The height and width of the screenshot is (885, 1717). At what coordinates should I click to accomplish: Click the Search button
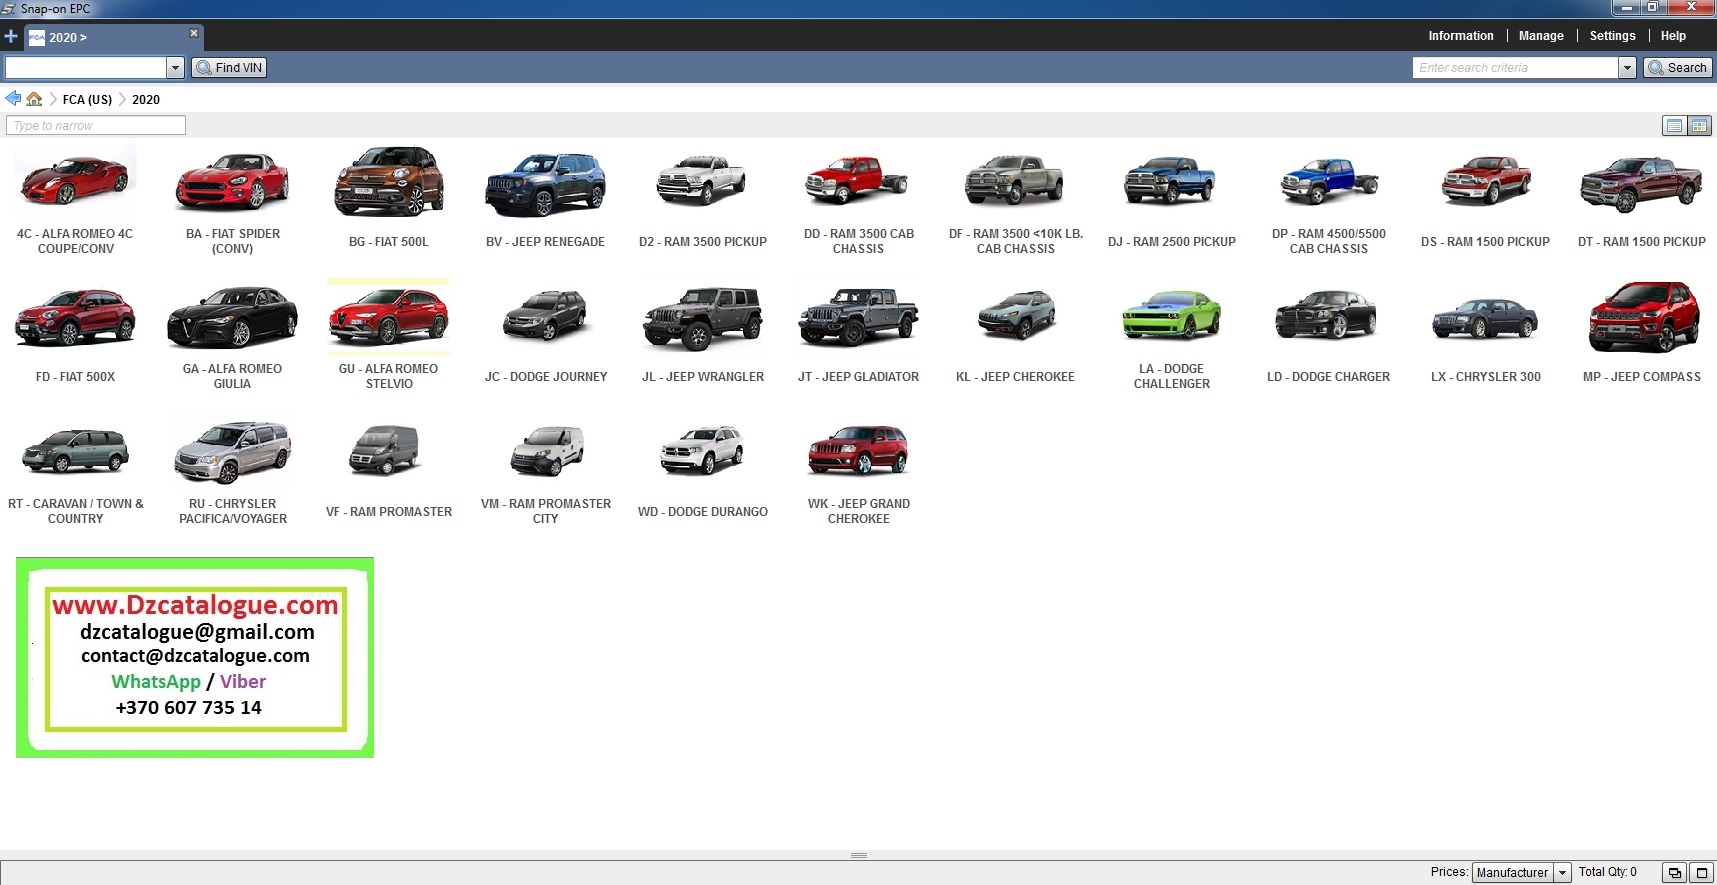[x=1677, y=68]
